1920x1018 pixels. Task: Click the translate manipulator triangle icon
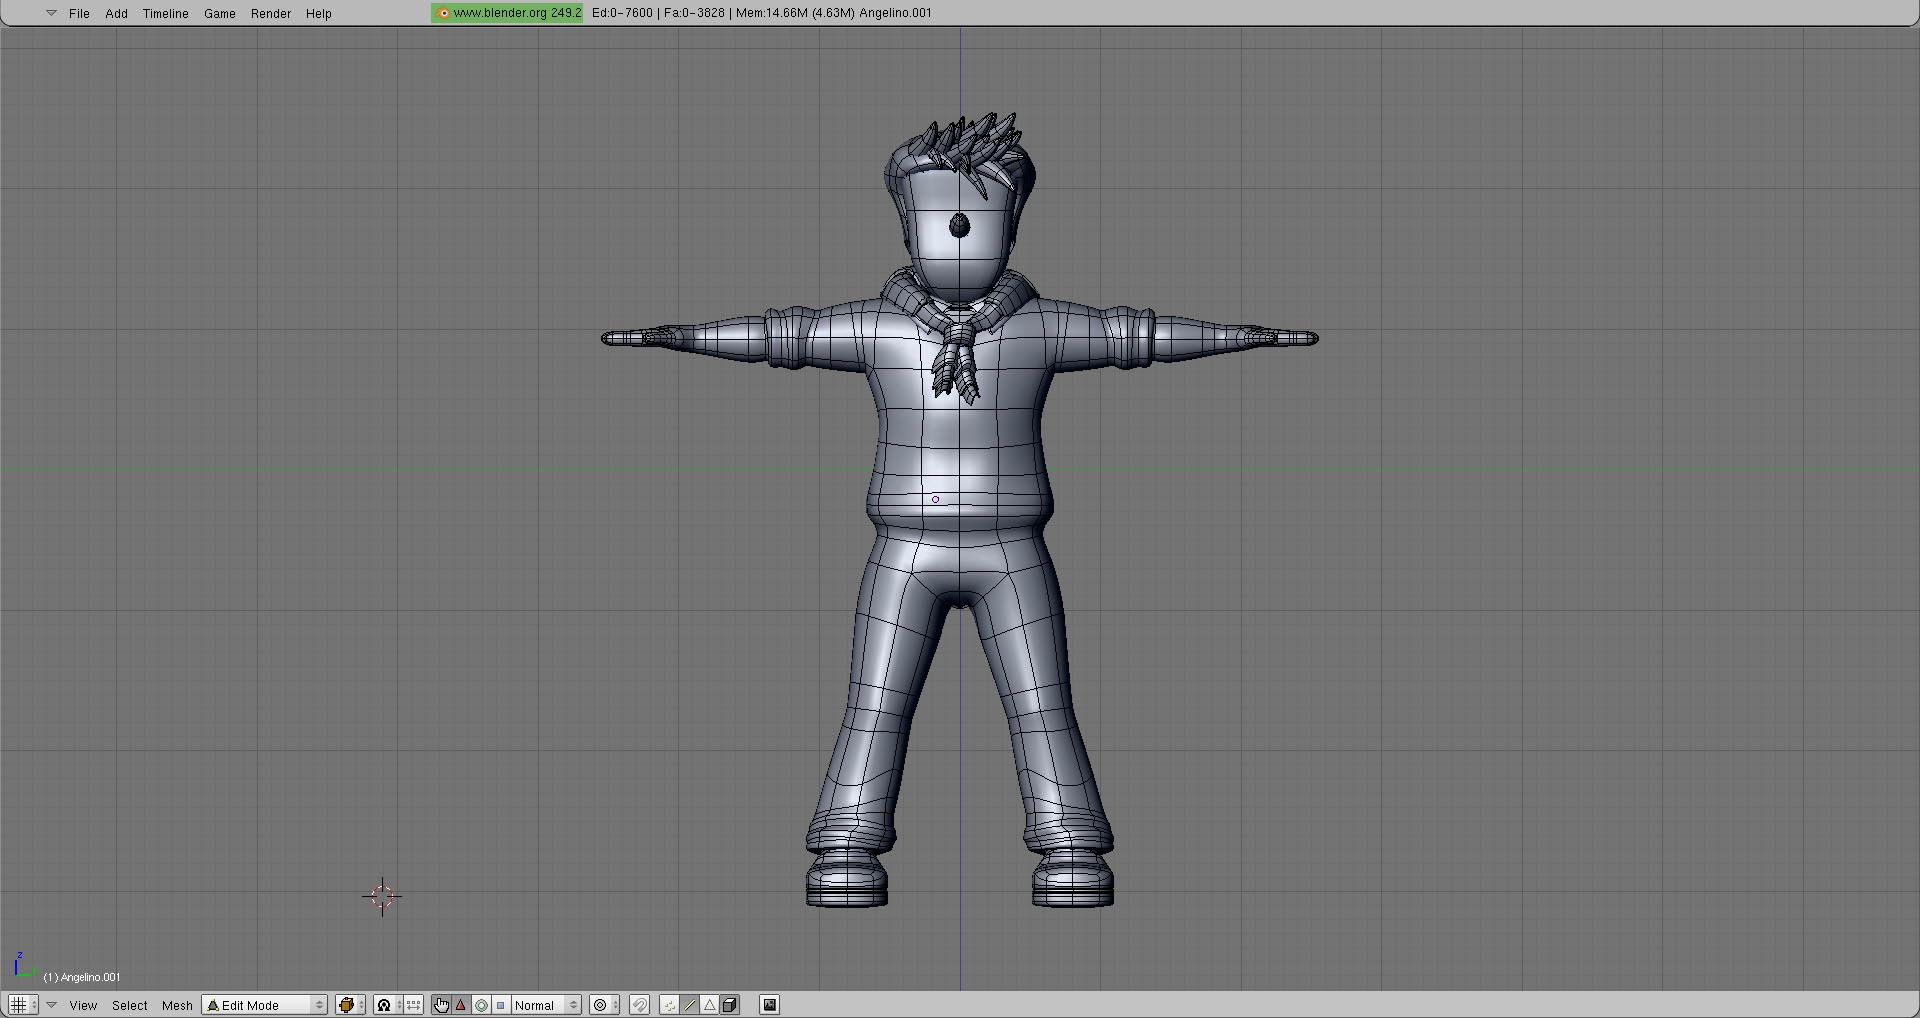coord(461,1005)
